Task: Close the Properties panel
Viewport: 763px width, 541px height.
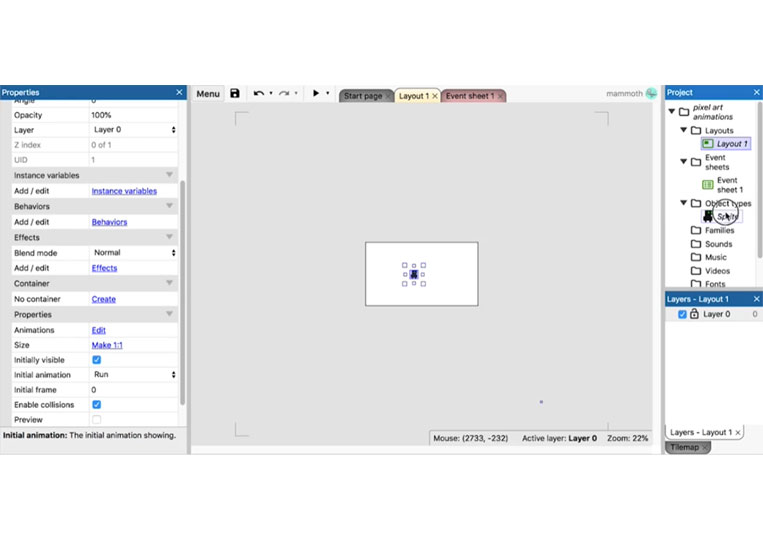Action: [x=179, y=92]
